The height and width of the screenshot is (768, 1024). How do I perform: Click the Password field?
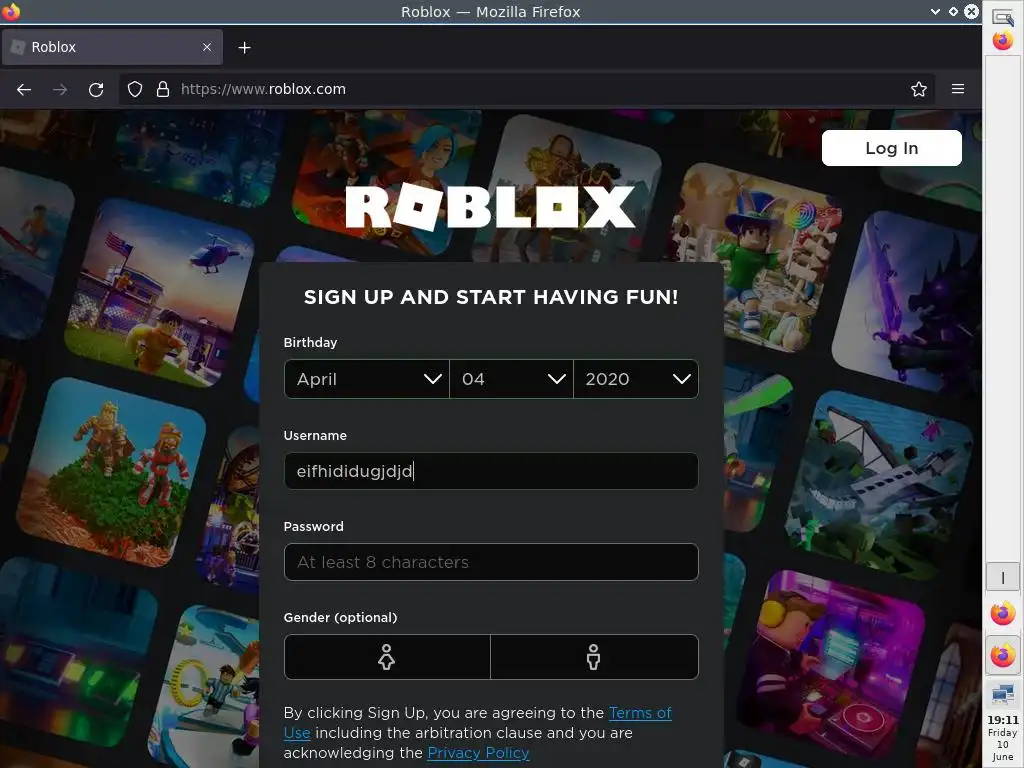(491, 562)
